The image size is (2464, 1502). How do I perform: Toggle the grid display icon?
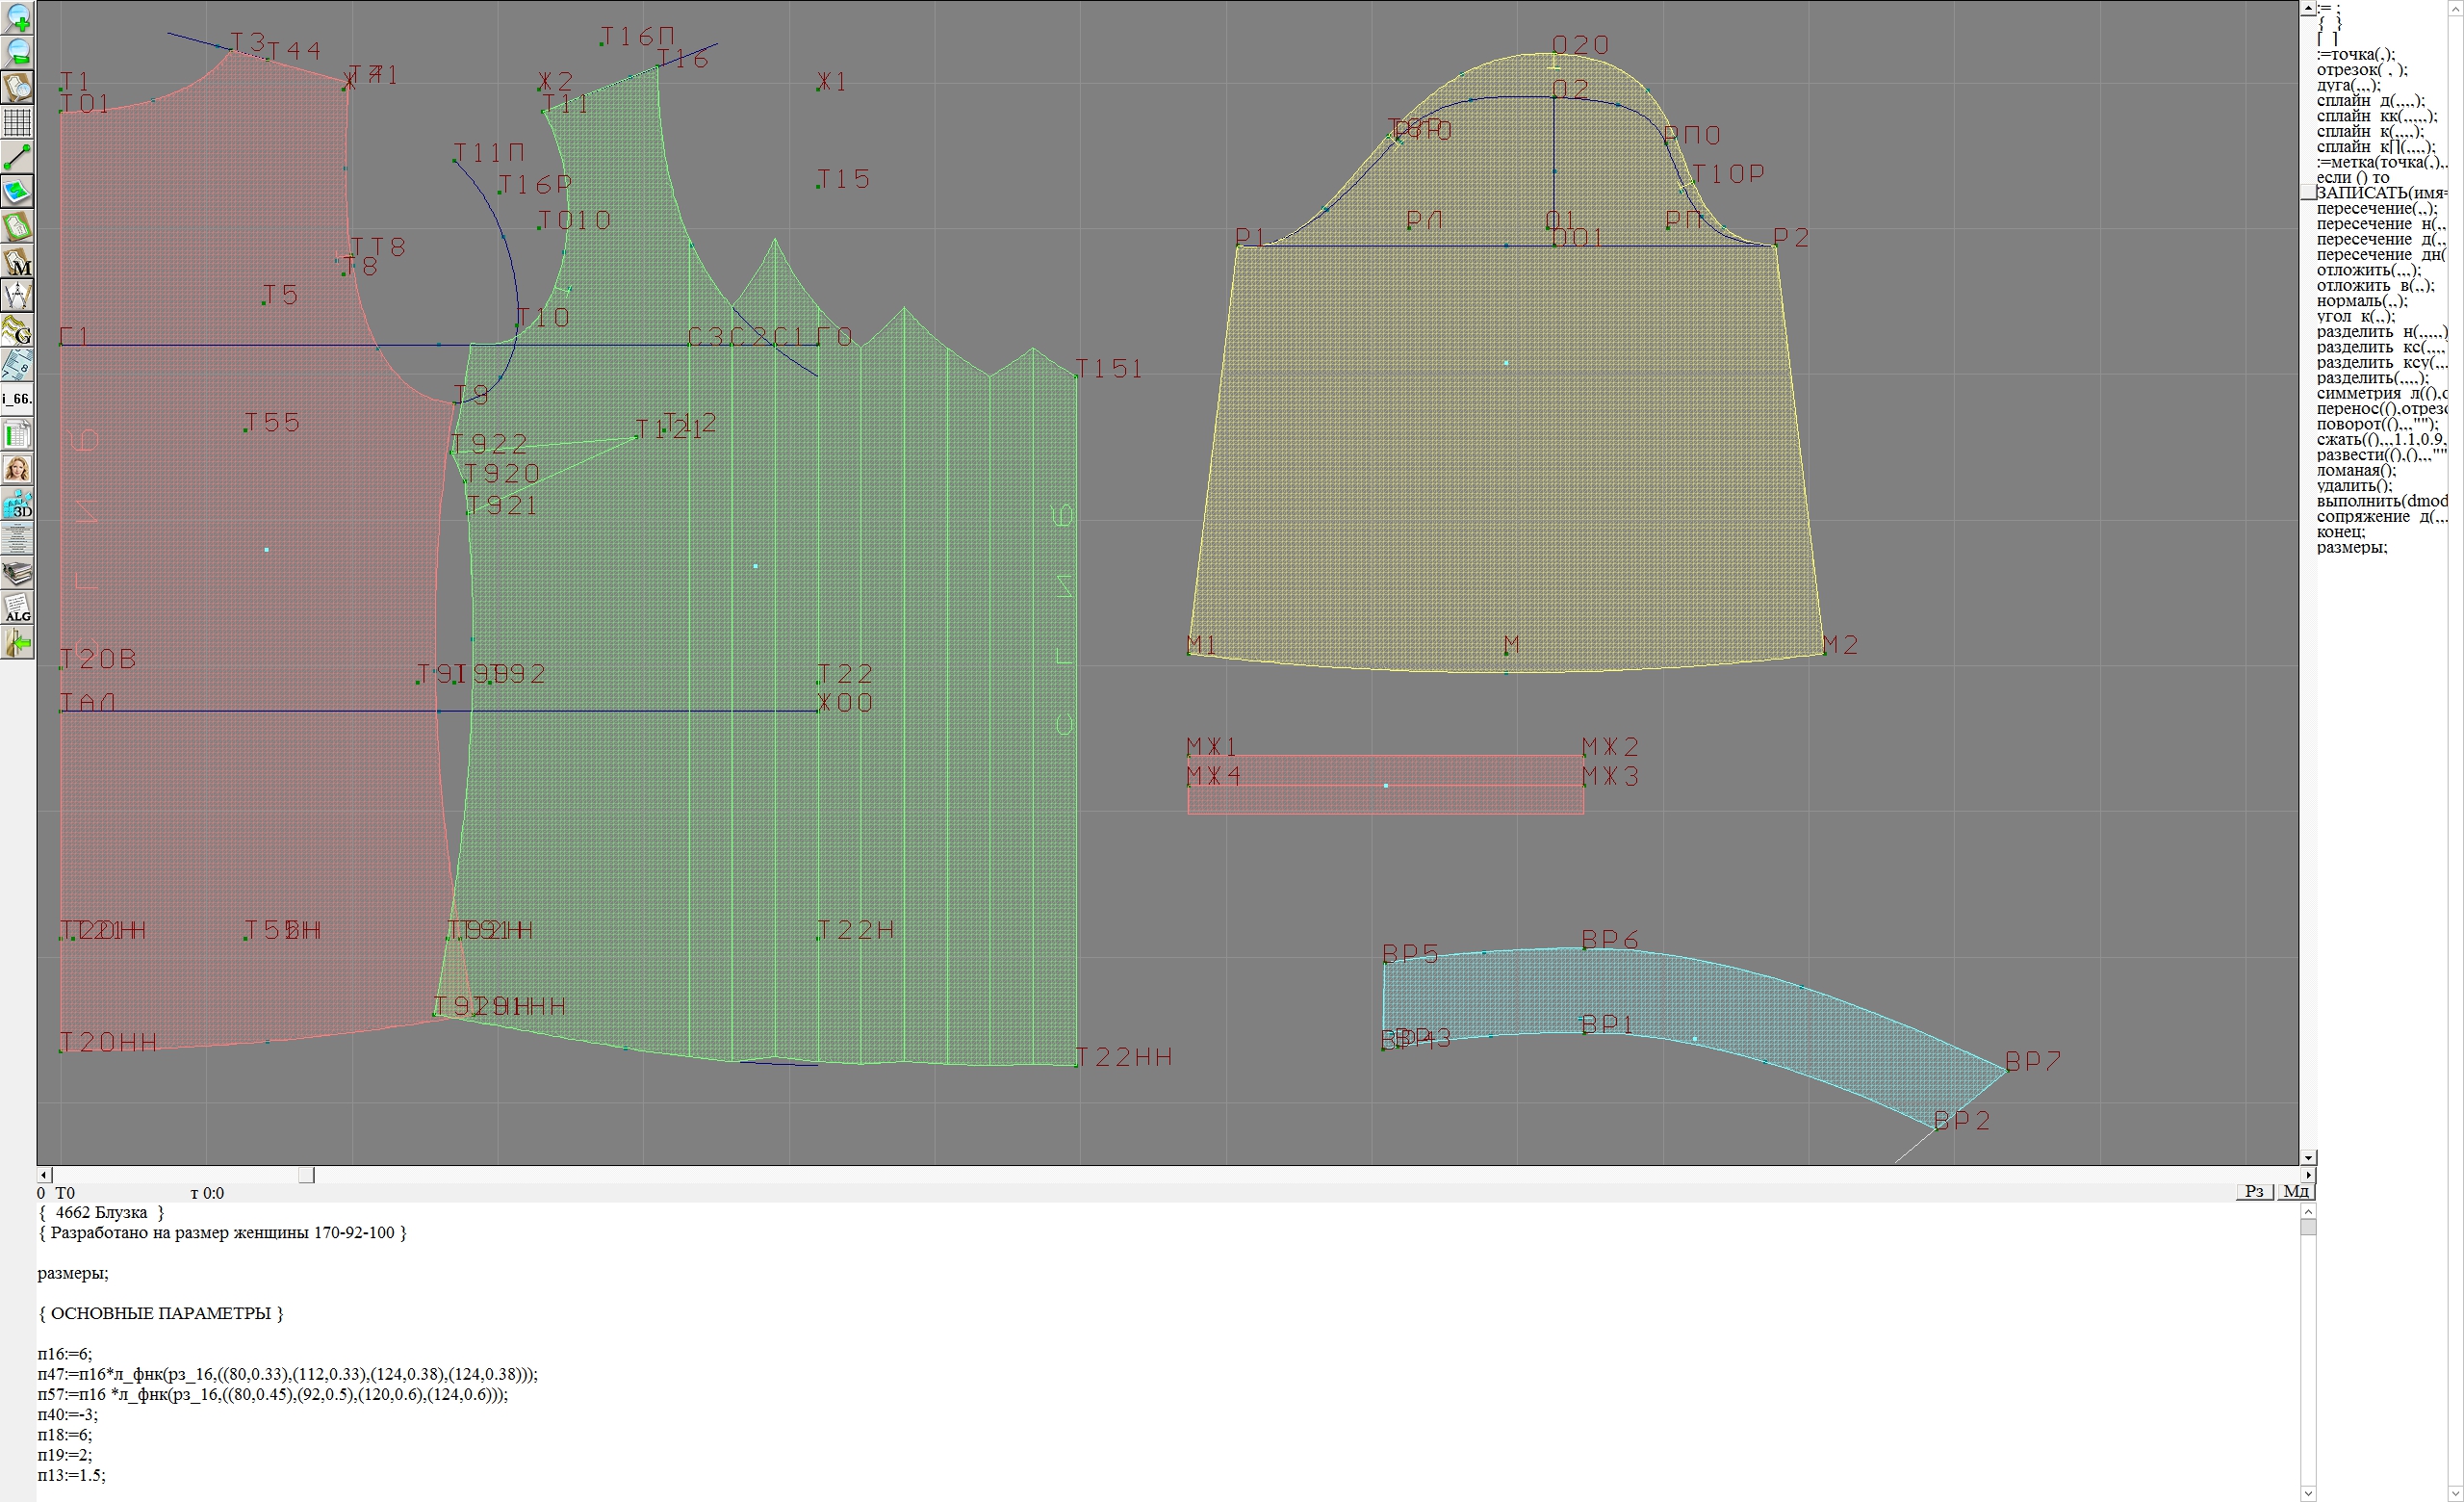point(17,122)
